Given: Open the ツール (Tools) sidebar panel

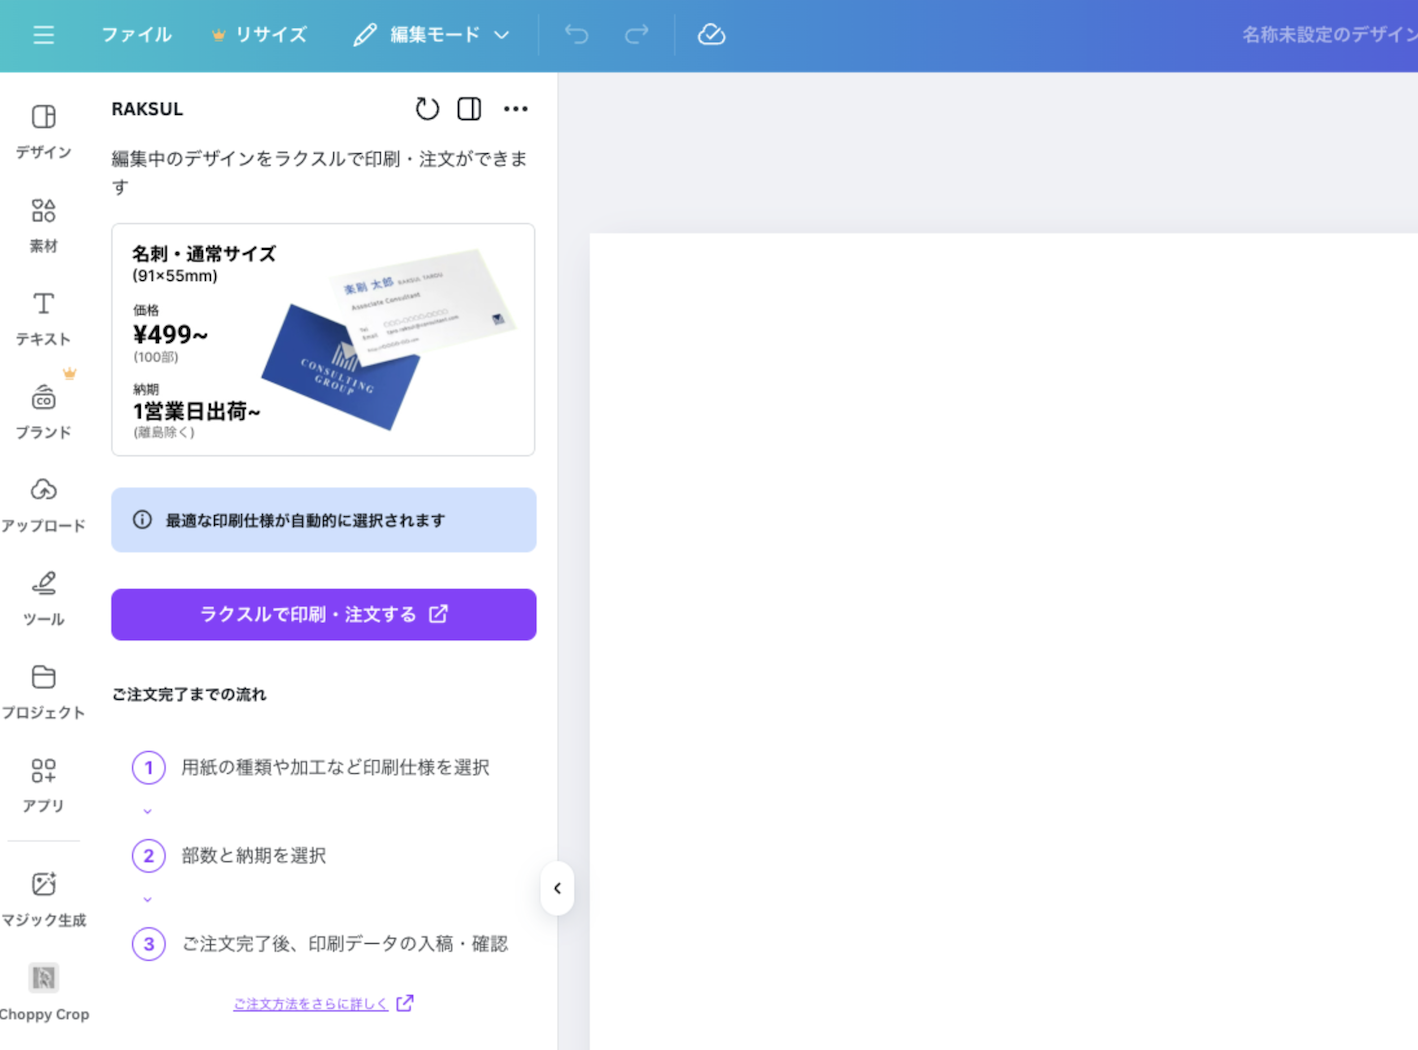Looking at the screenshot, I should [x=43, y=598].
